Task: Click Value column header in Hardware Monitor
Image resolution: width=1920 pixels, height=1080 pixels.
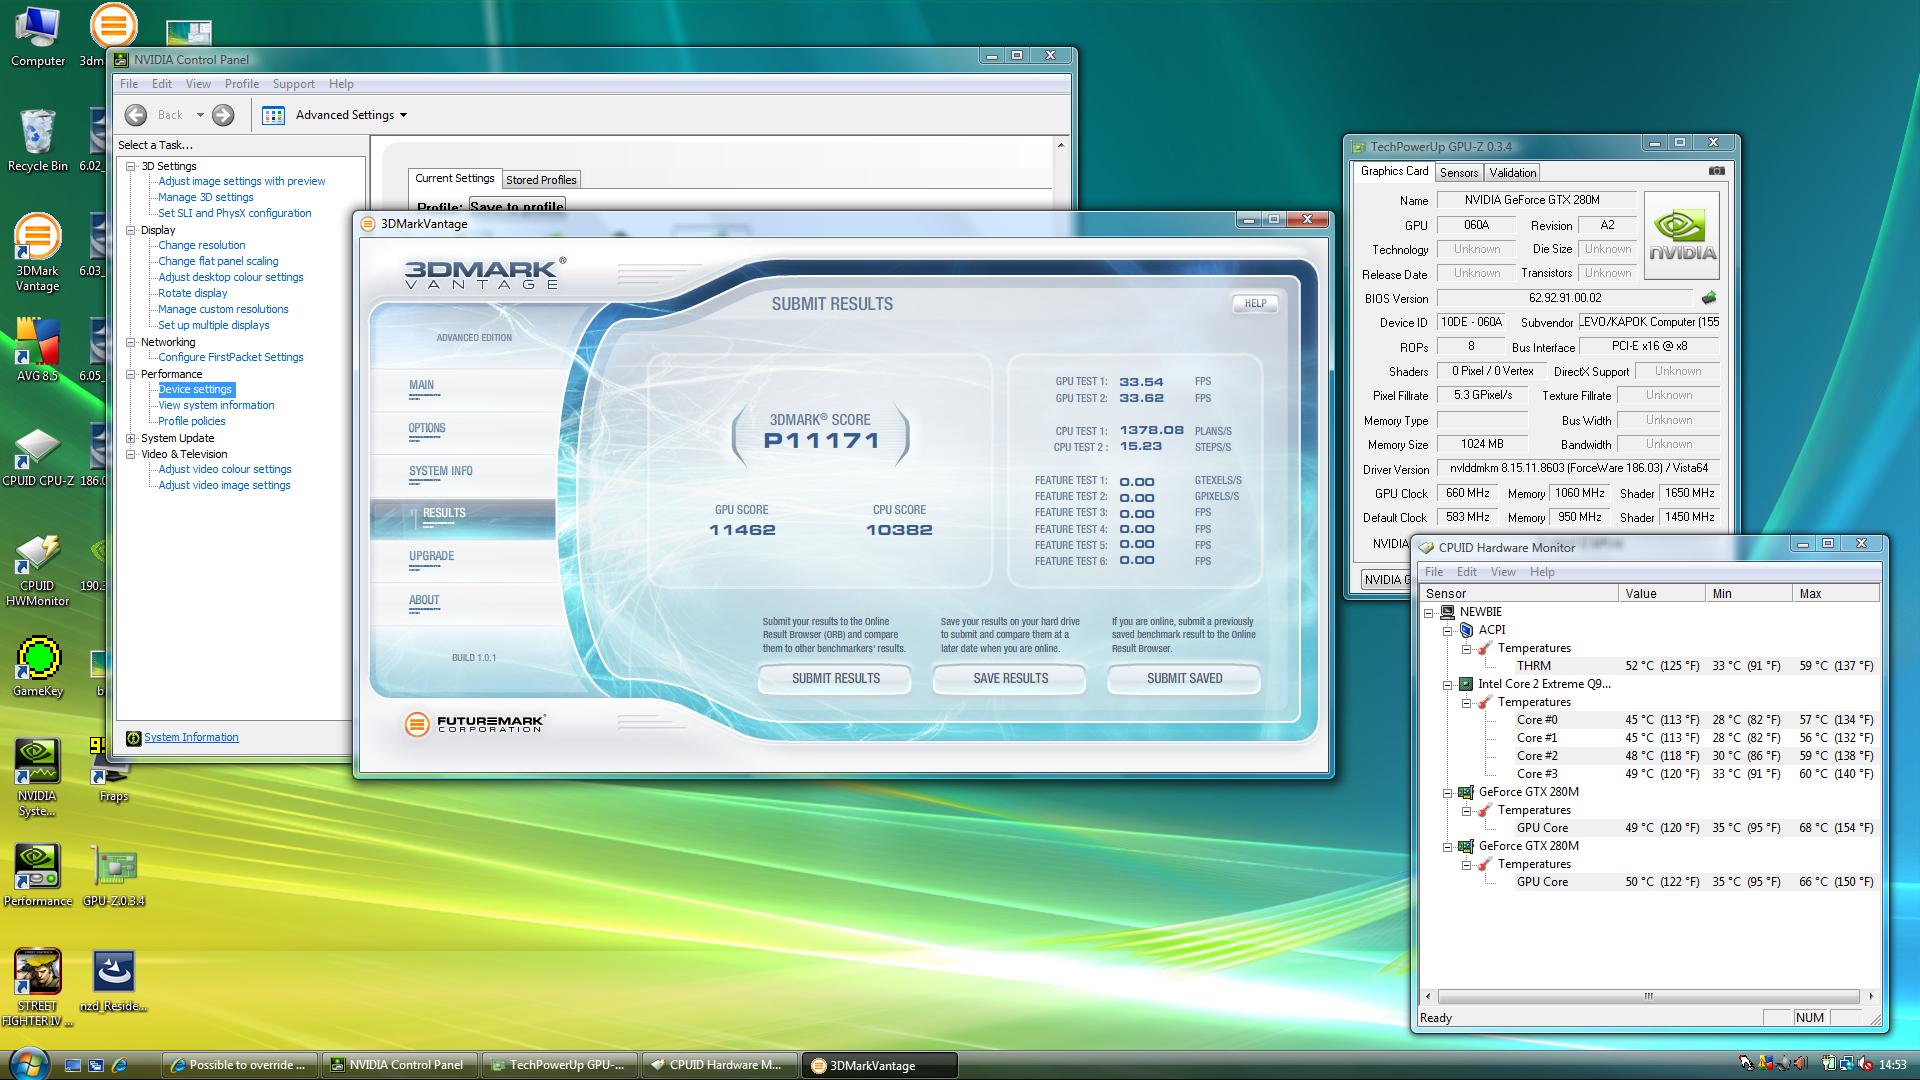Action: [x=1661, y=593]
